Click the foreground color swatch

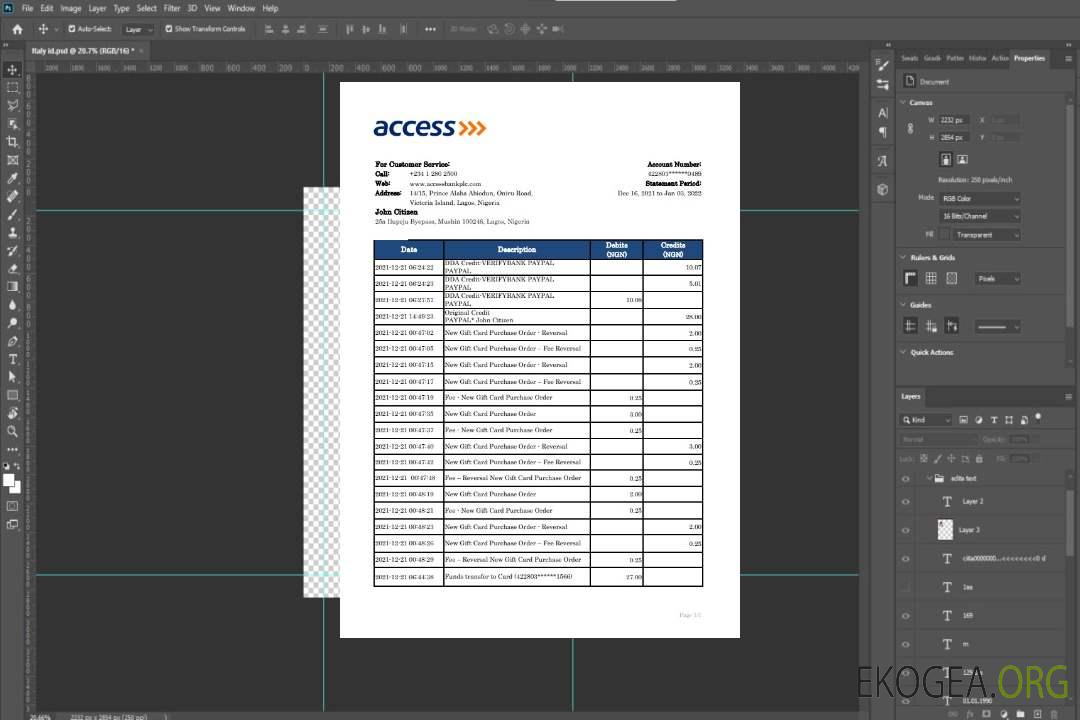[x=9, y=481]
